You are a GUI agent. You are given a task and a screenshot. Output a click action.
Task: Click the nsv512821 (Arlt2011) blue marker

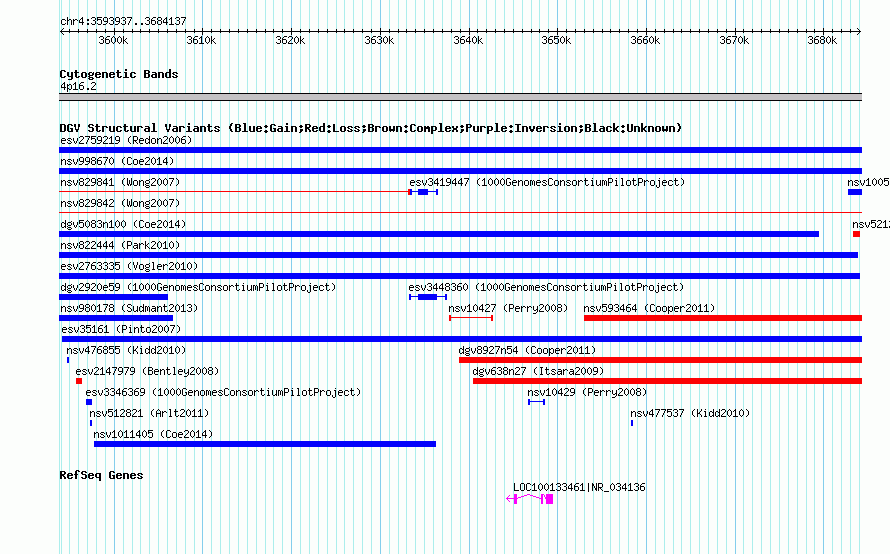click(x=91, y=423)
